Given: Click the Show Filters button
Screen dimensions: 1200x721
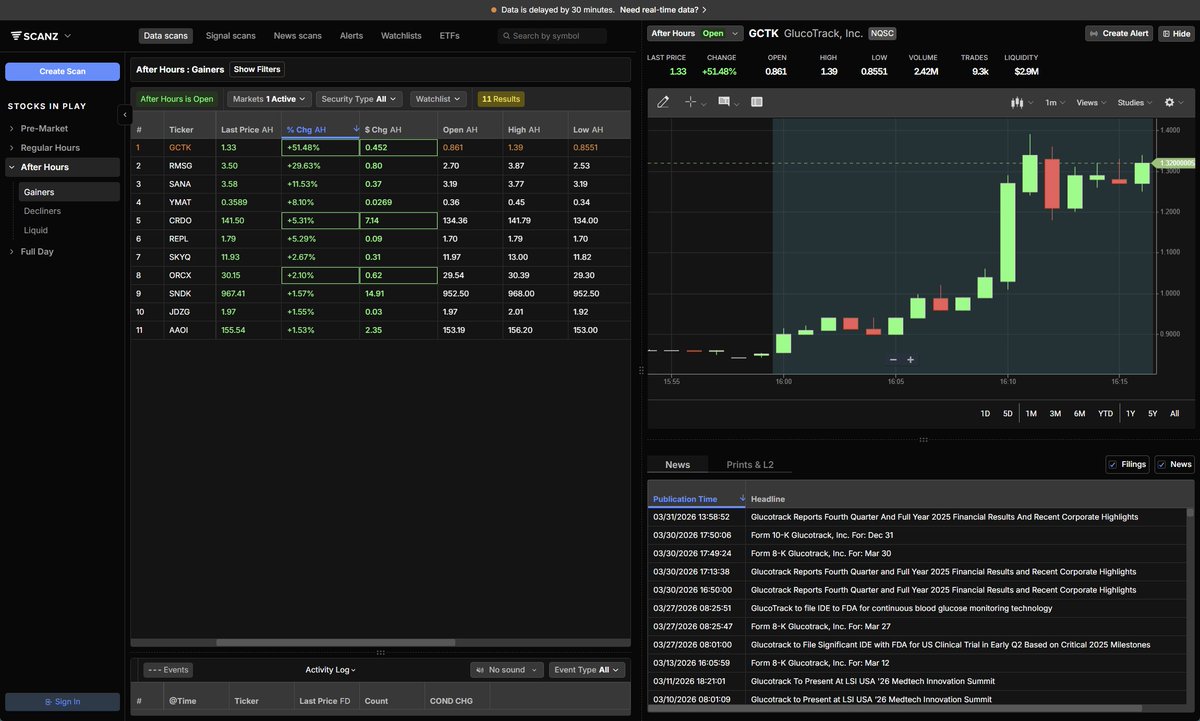Looking at the screenshot, I should point(257,69).
